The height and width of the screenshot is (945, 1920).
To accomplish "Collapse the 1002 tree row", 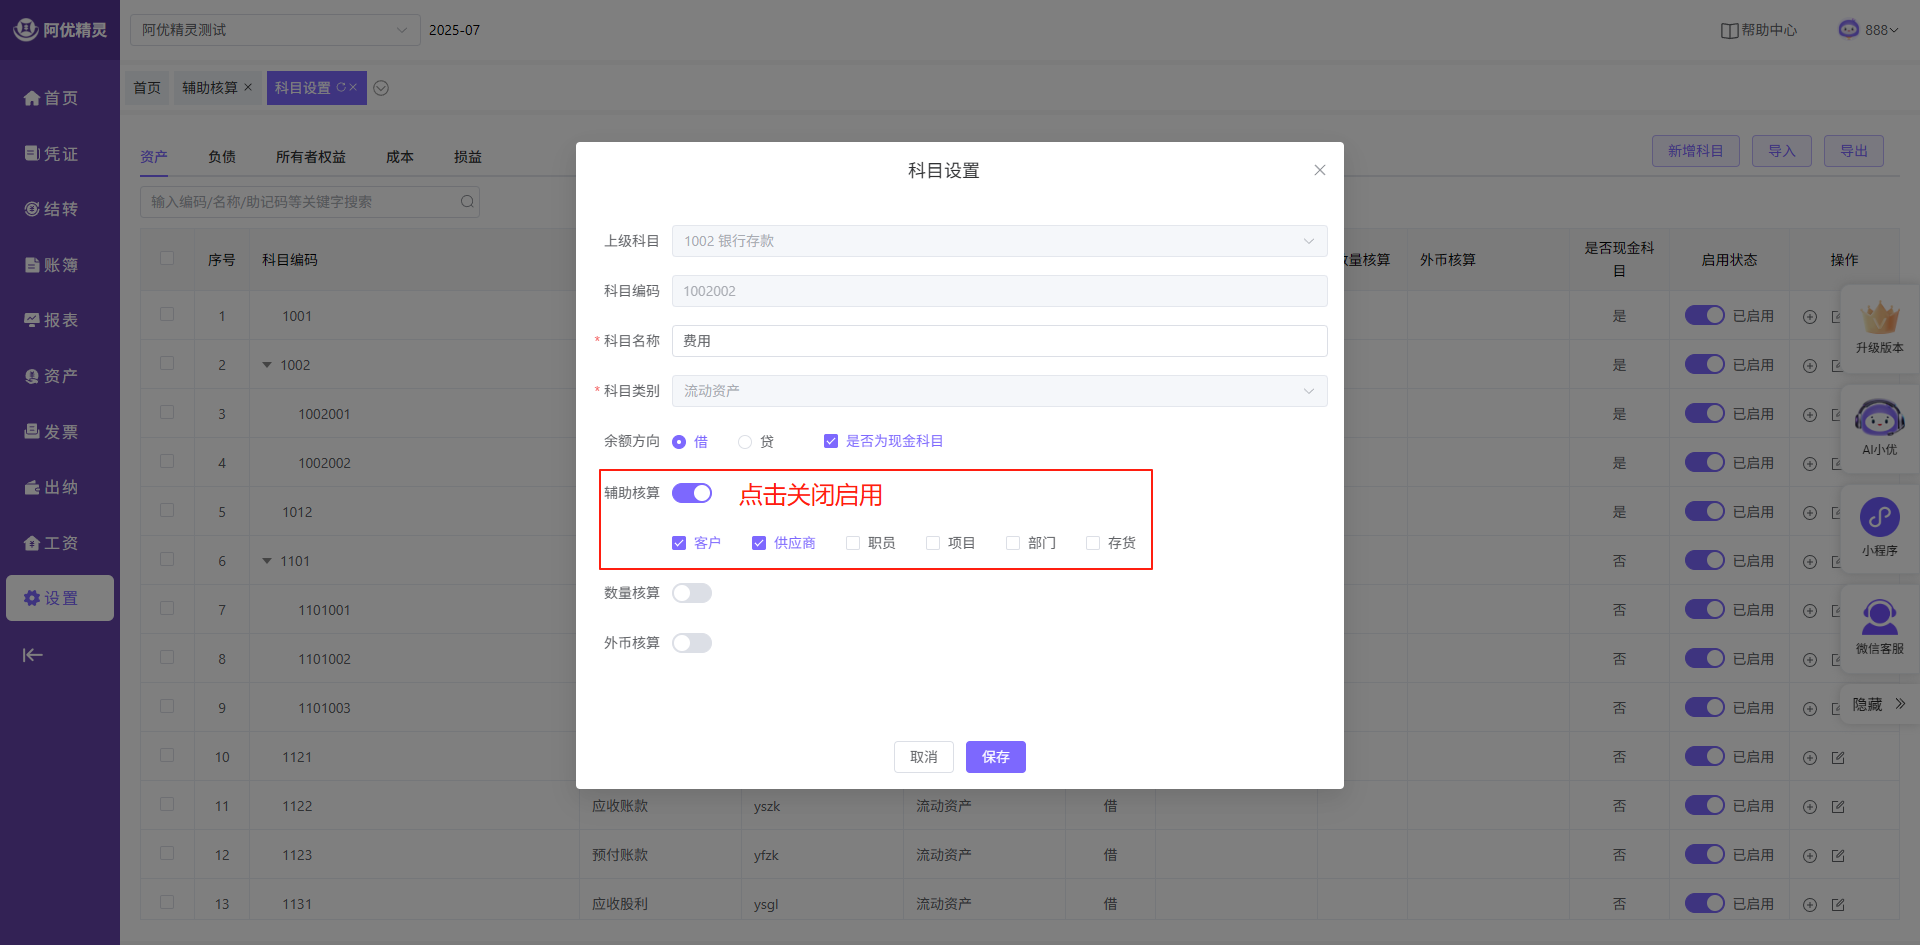I will pyautogui.click(x=267, y=365).
